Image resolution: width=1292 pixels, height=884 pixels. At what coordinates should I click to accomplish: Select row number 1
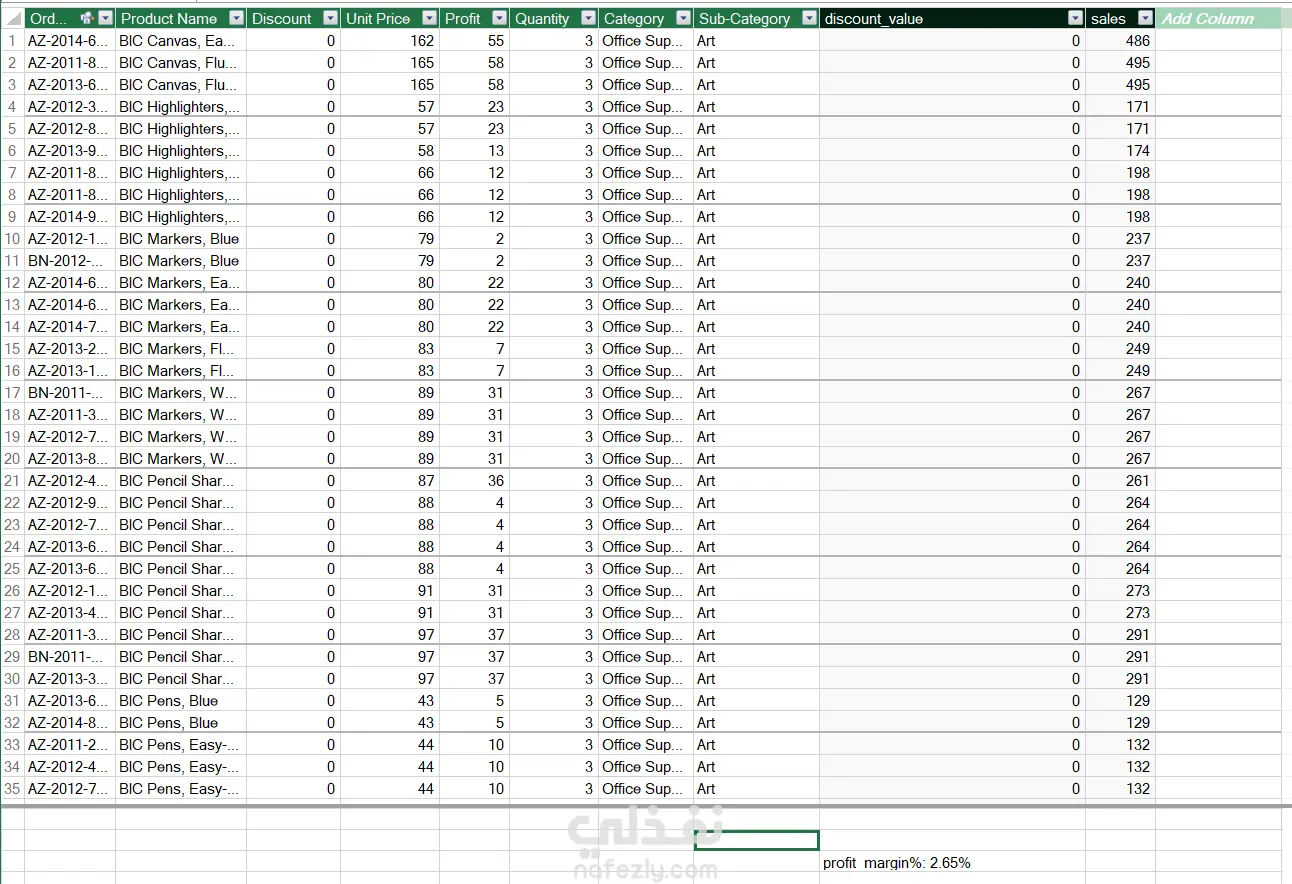coord(12,40)
